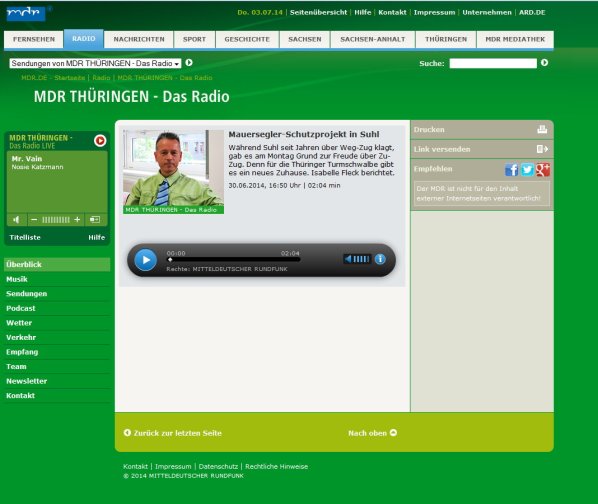Share on Twitter
This screenshot has width=598, height=504.
527,170
